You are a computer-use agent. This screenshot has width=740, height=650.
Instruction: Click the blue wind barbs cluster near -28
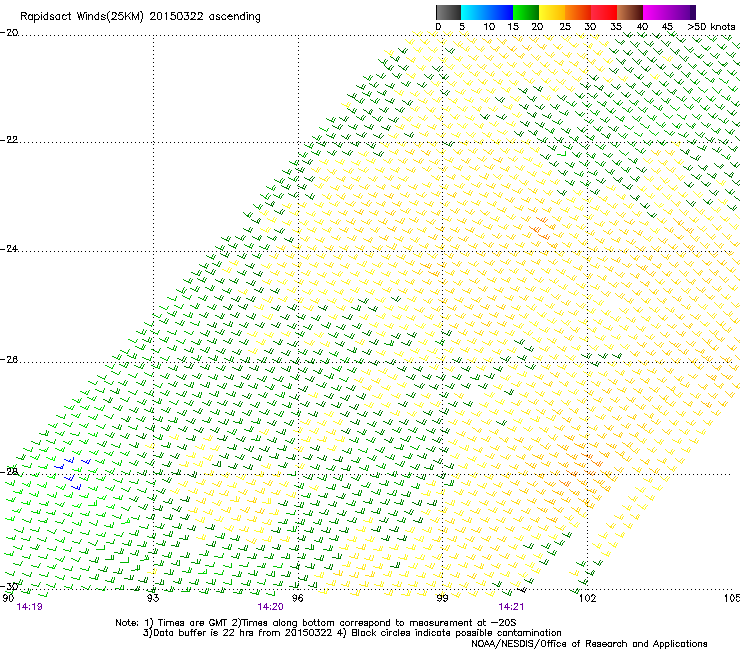coord(72,473)
